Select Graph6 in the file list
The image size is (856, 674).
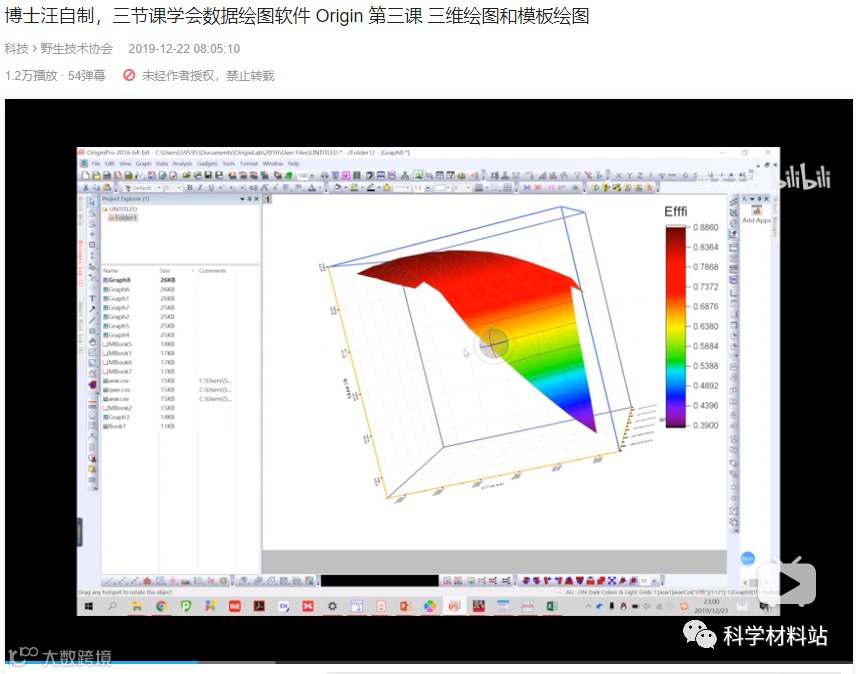coord(116,289)
